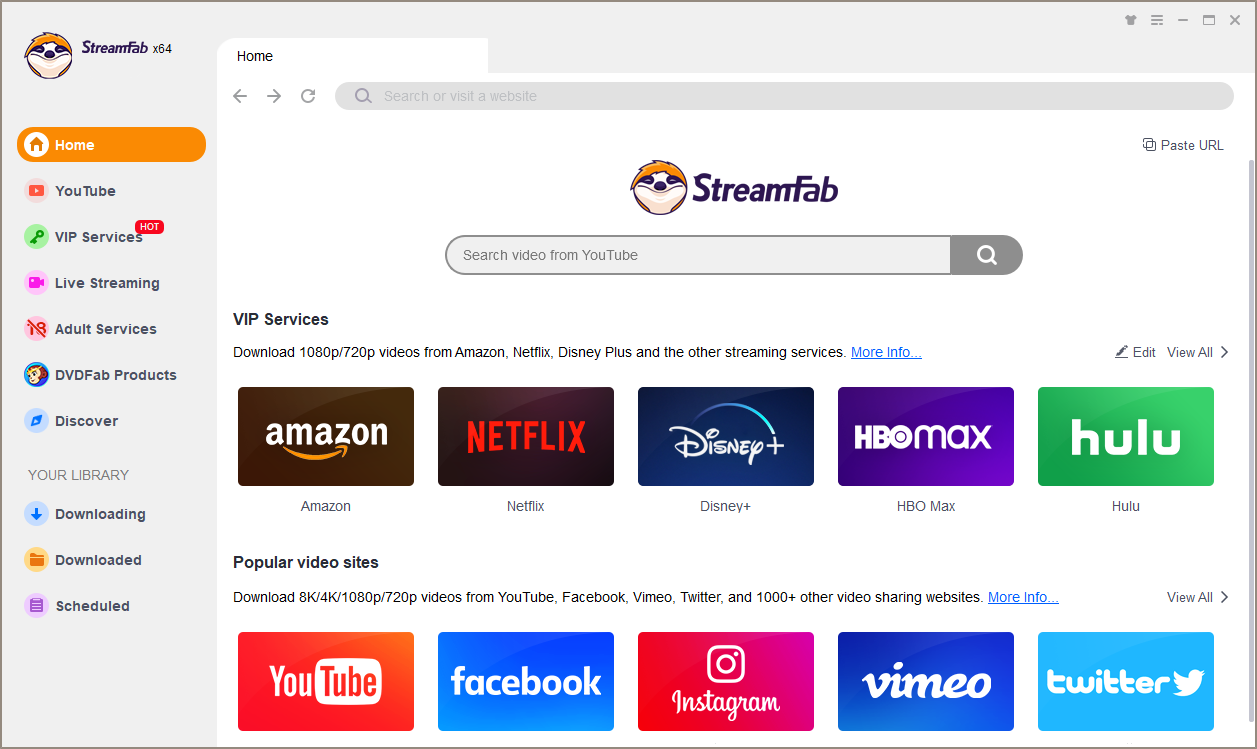Click the VIP Services key icon

36,237
